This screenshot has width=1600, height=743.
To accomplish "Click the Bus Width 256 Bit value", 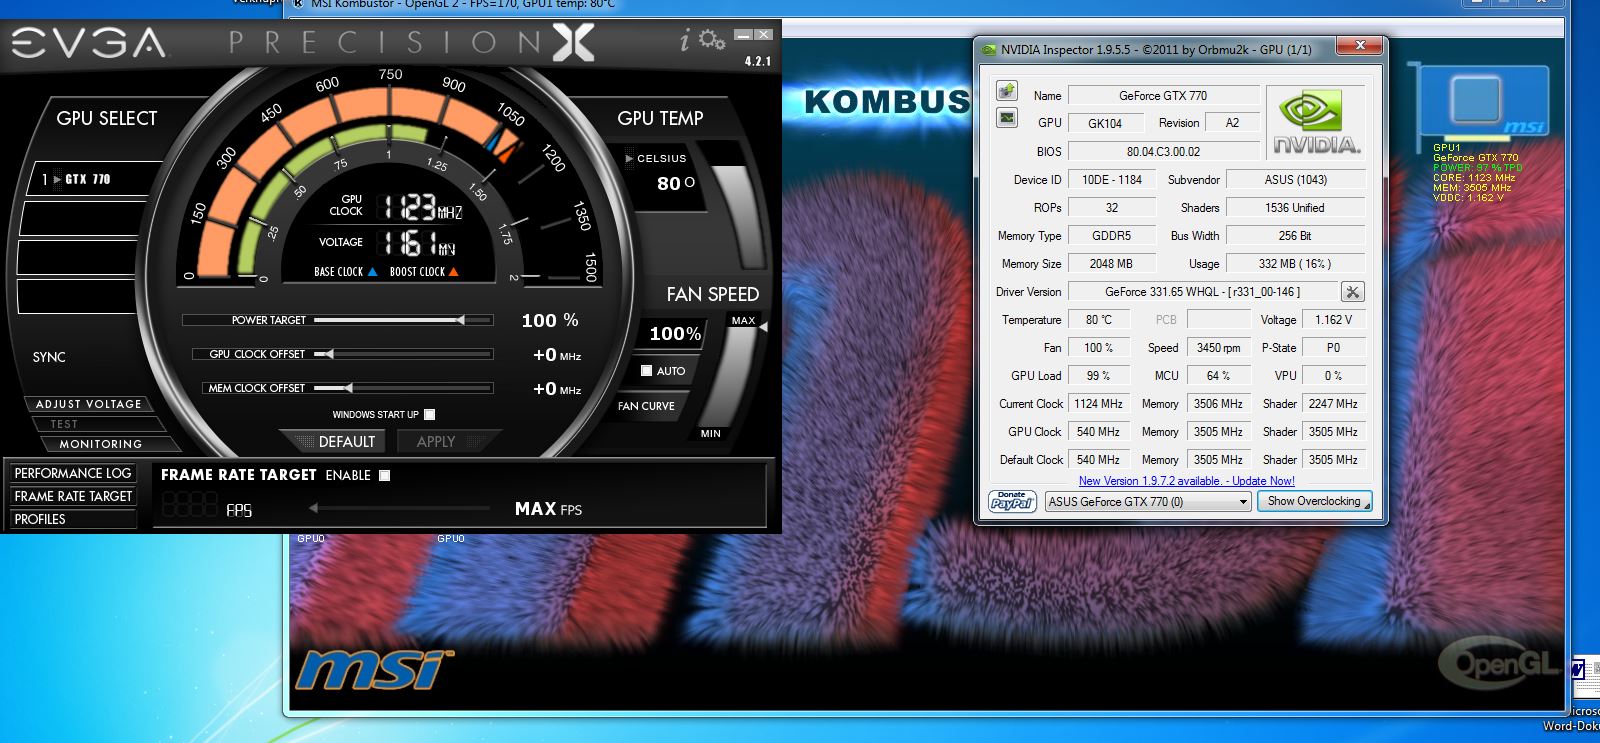I will click(1295, 236).
